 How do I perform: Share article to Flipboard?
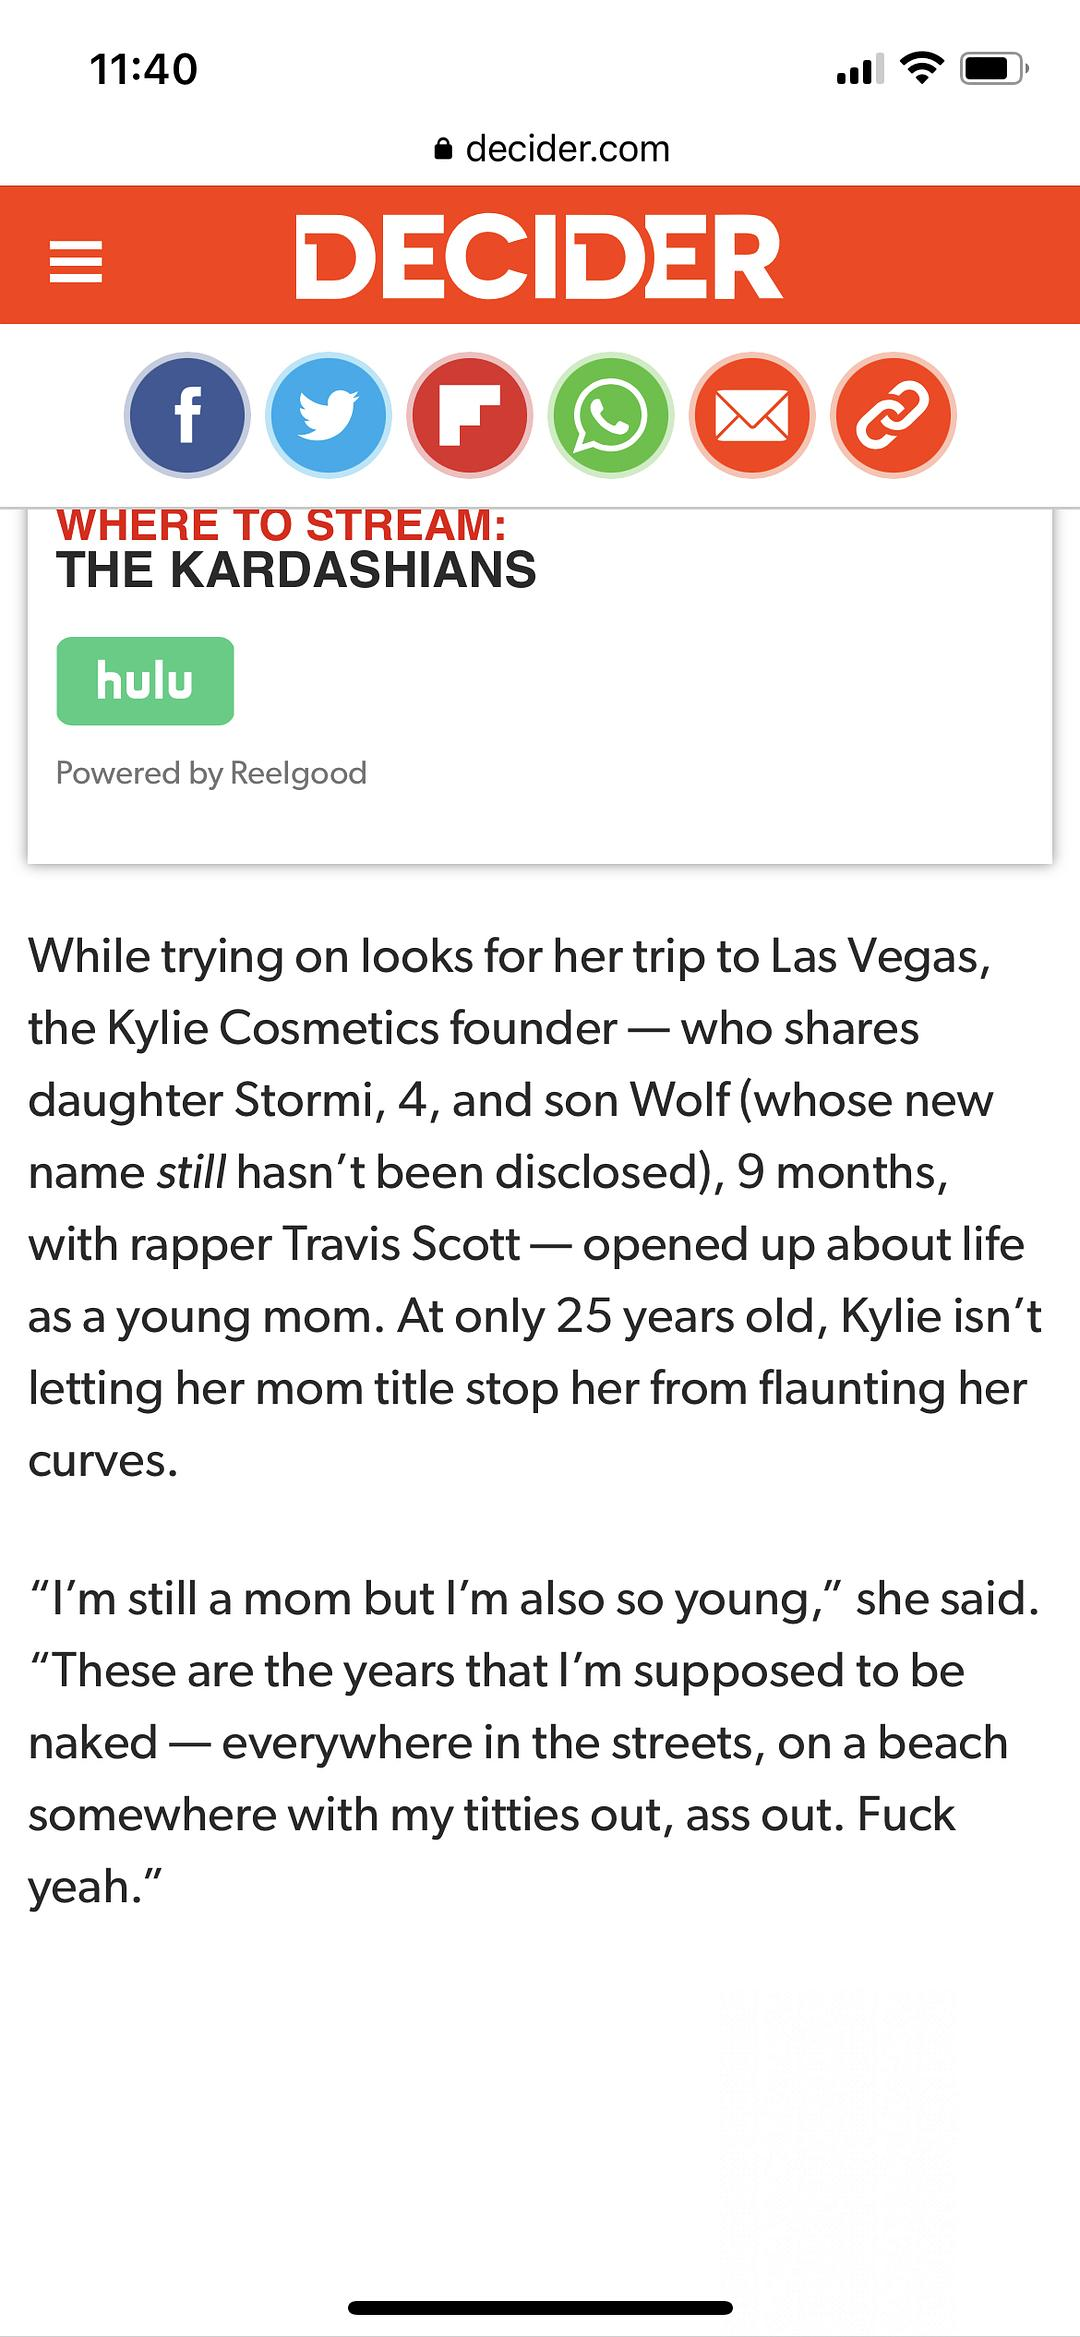pyautogui.click(x=469, y=415)
